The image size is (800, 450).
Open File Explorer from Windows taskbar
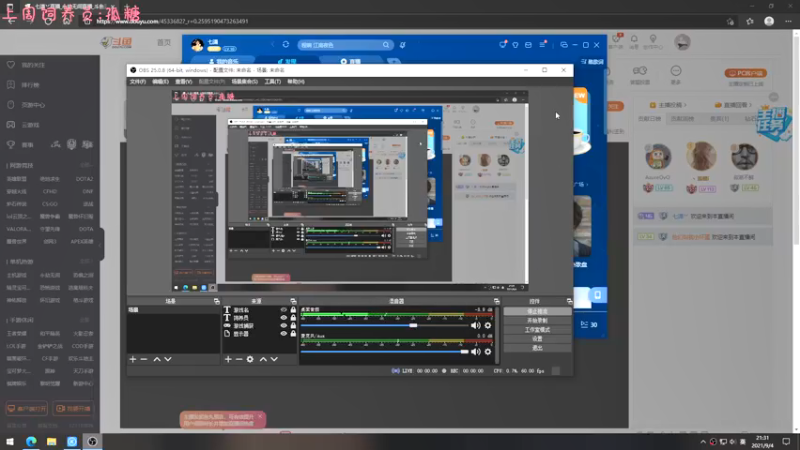point(52,441)
